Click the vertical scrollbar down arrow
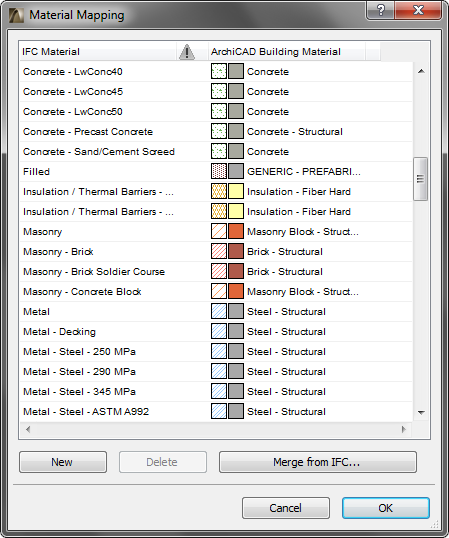Viewport: 449px width, 538px height. coord(421,412)
